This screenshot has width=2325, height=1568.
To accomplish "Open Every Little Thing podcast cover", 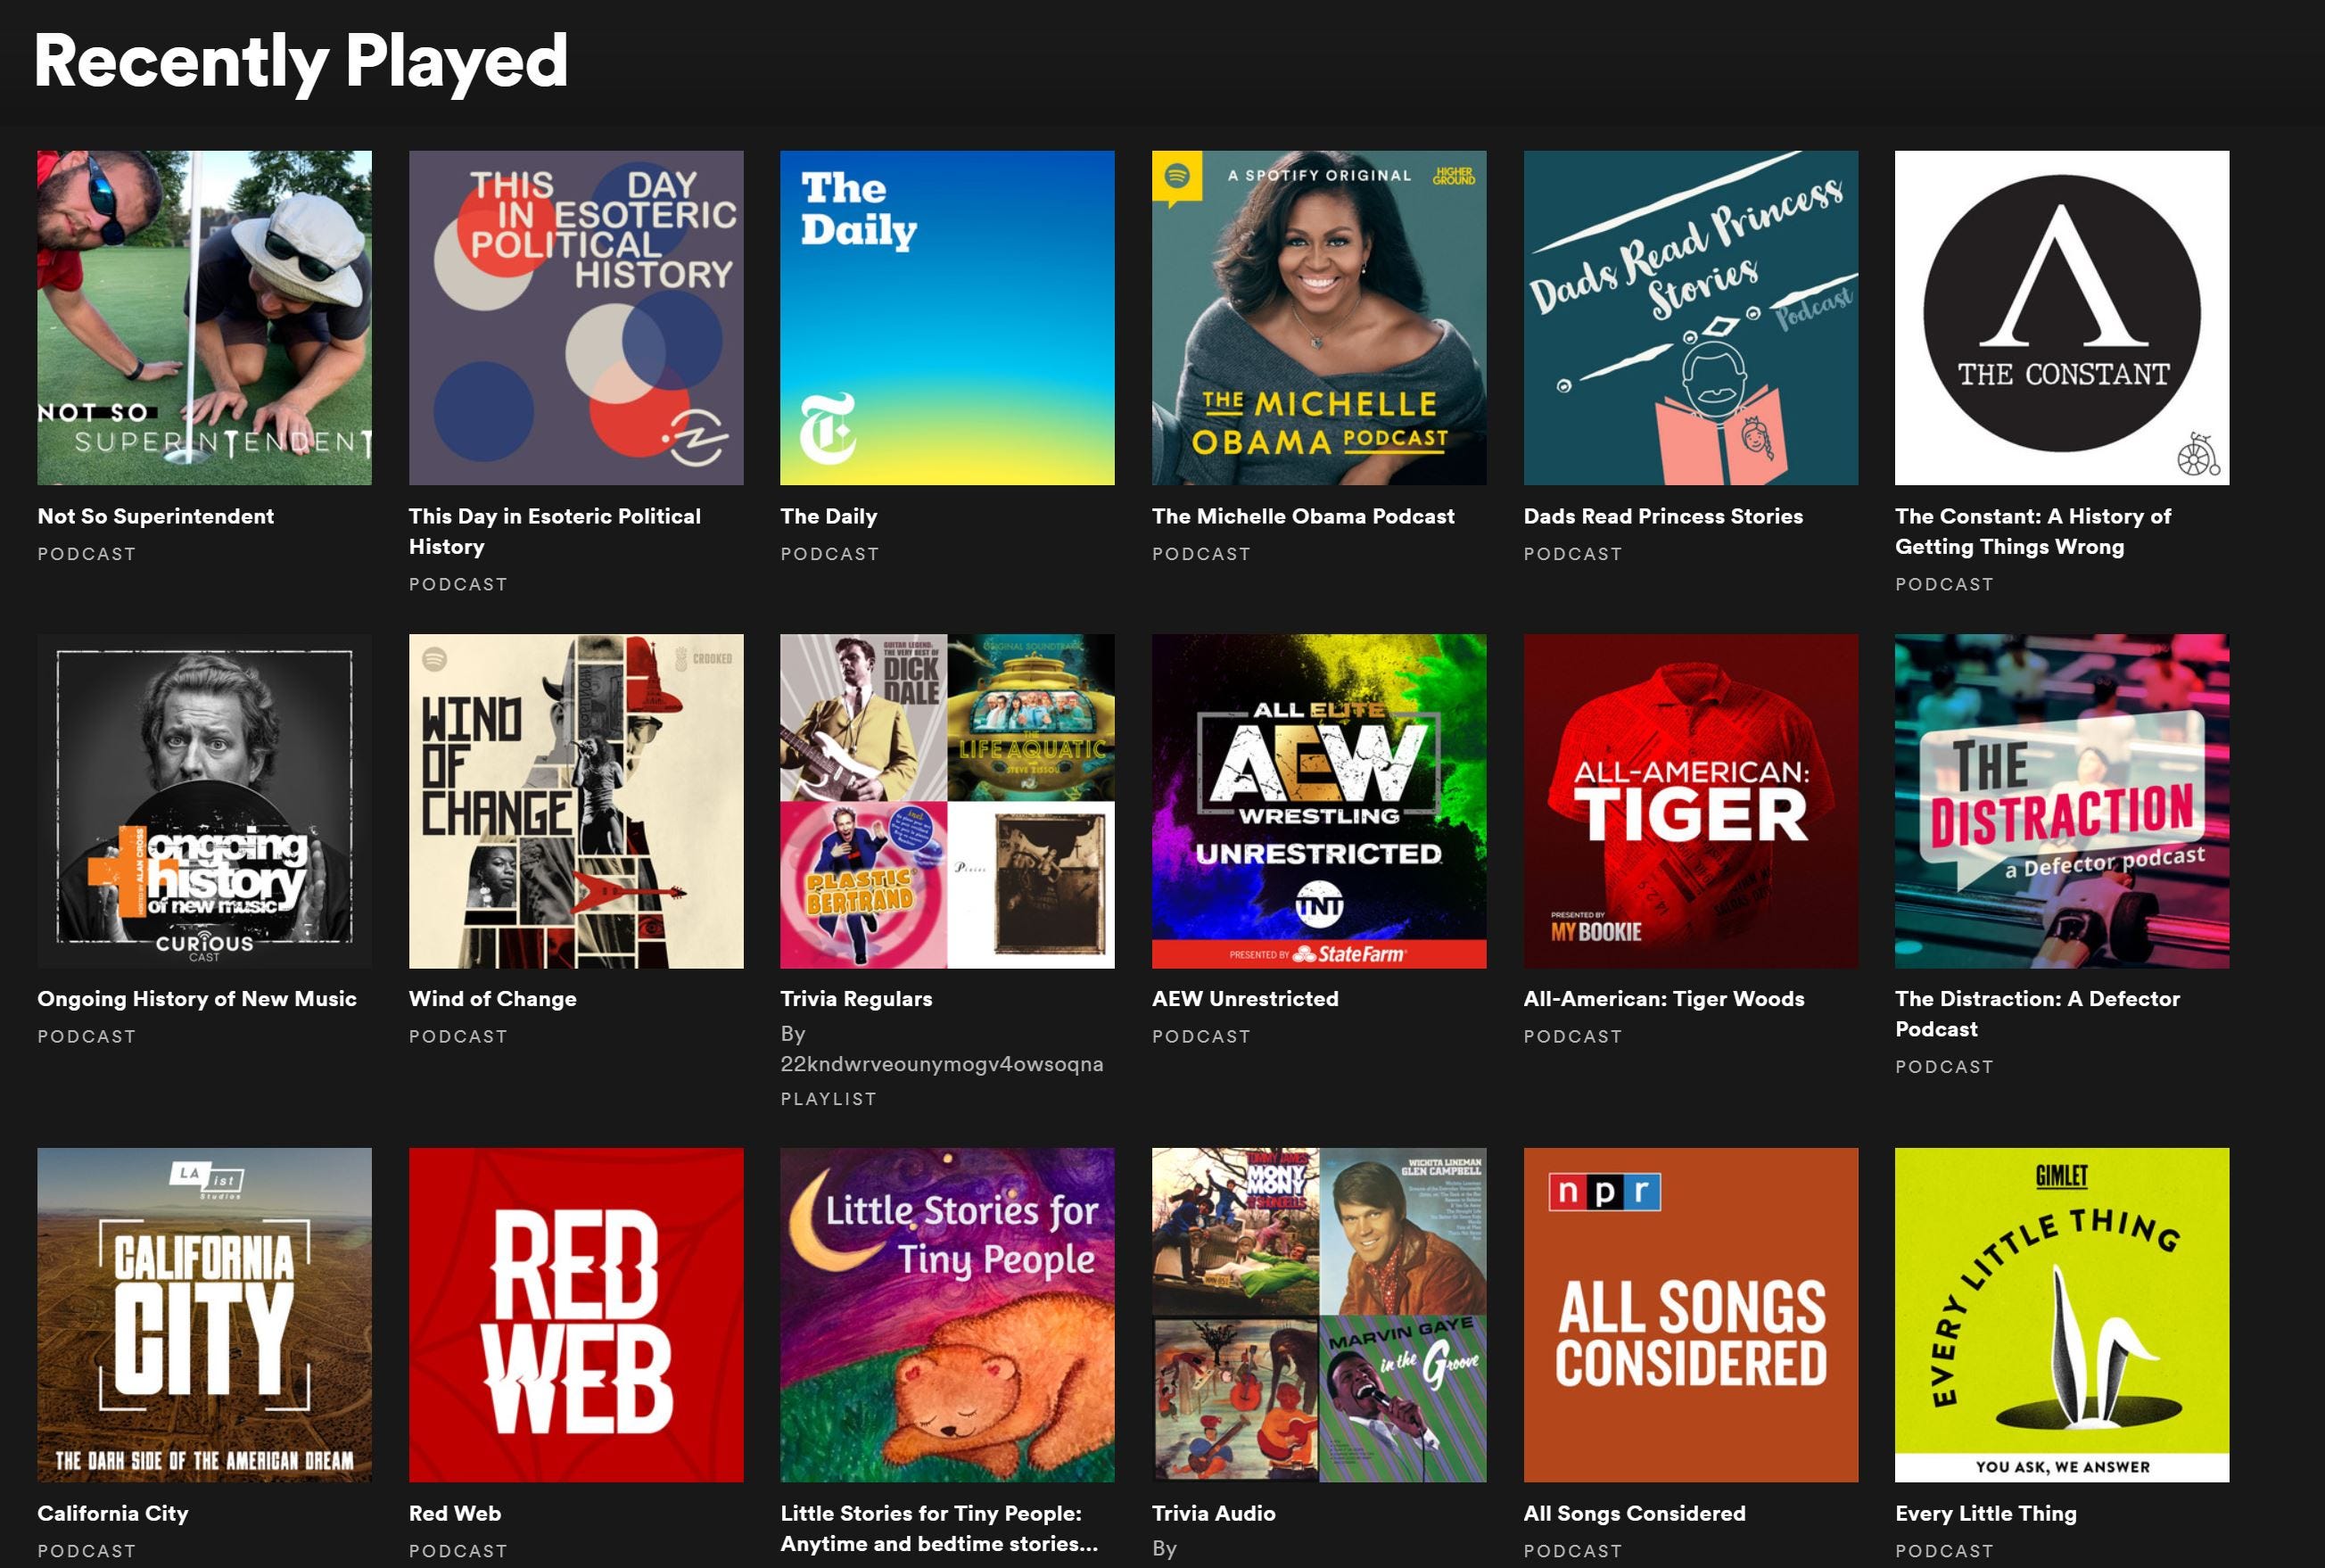I will pos(2062,1315).
